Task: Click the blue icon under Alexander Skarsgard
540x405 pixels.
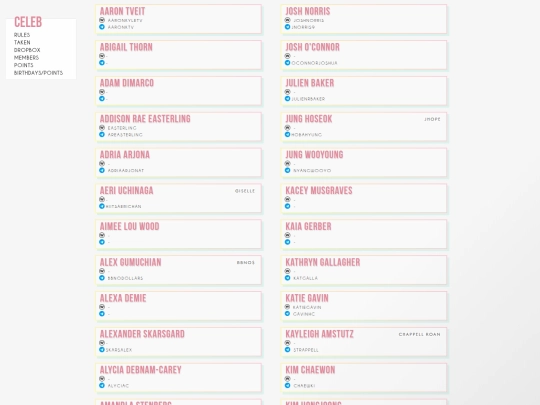Action: pyautogui.click(x=102, y=350)
